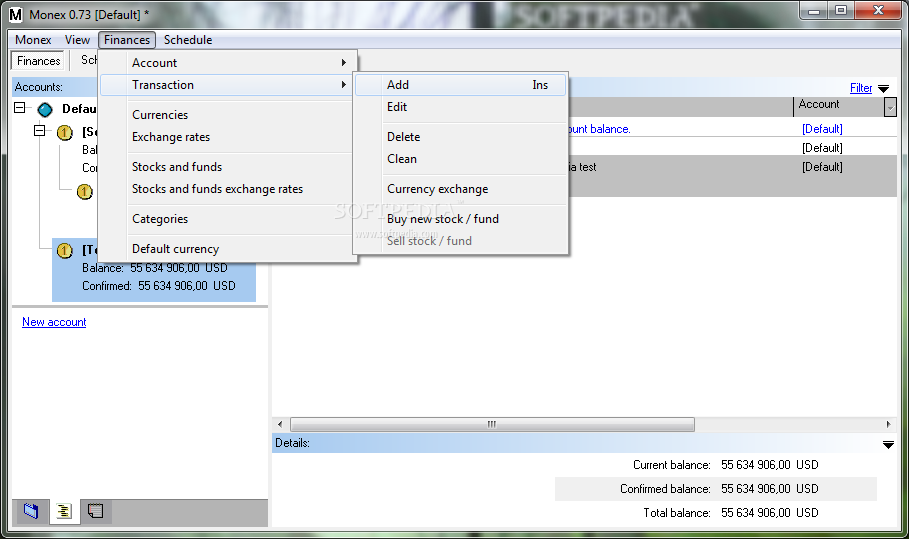
Task: Choose Currencies from Finances menu
Action: 228,115
